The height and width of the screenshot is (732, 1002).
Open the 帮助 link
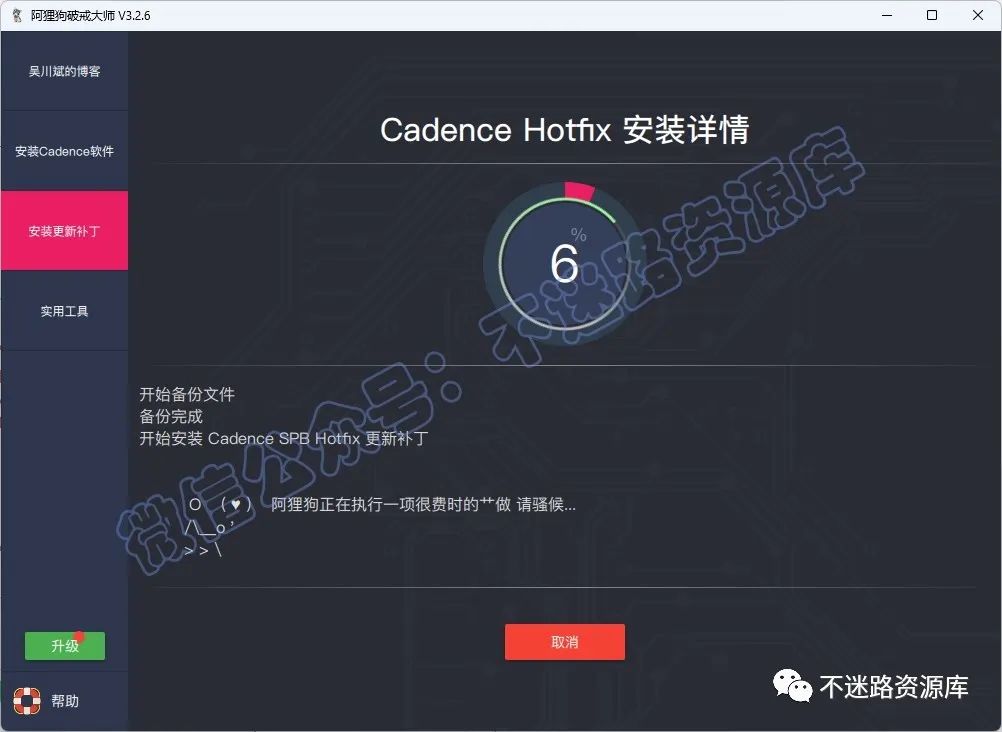65,701
